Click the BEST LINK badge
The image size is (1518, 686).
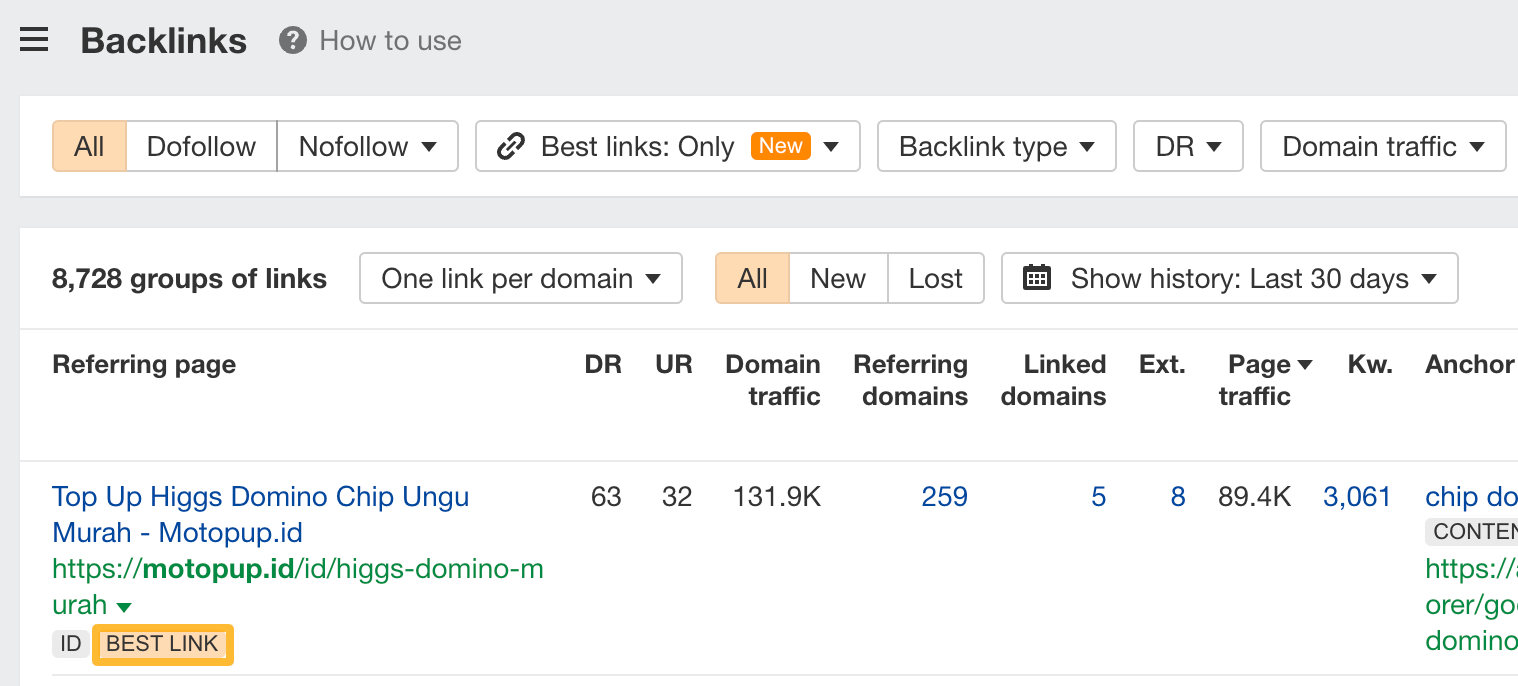tap(162, 644)
